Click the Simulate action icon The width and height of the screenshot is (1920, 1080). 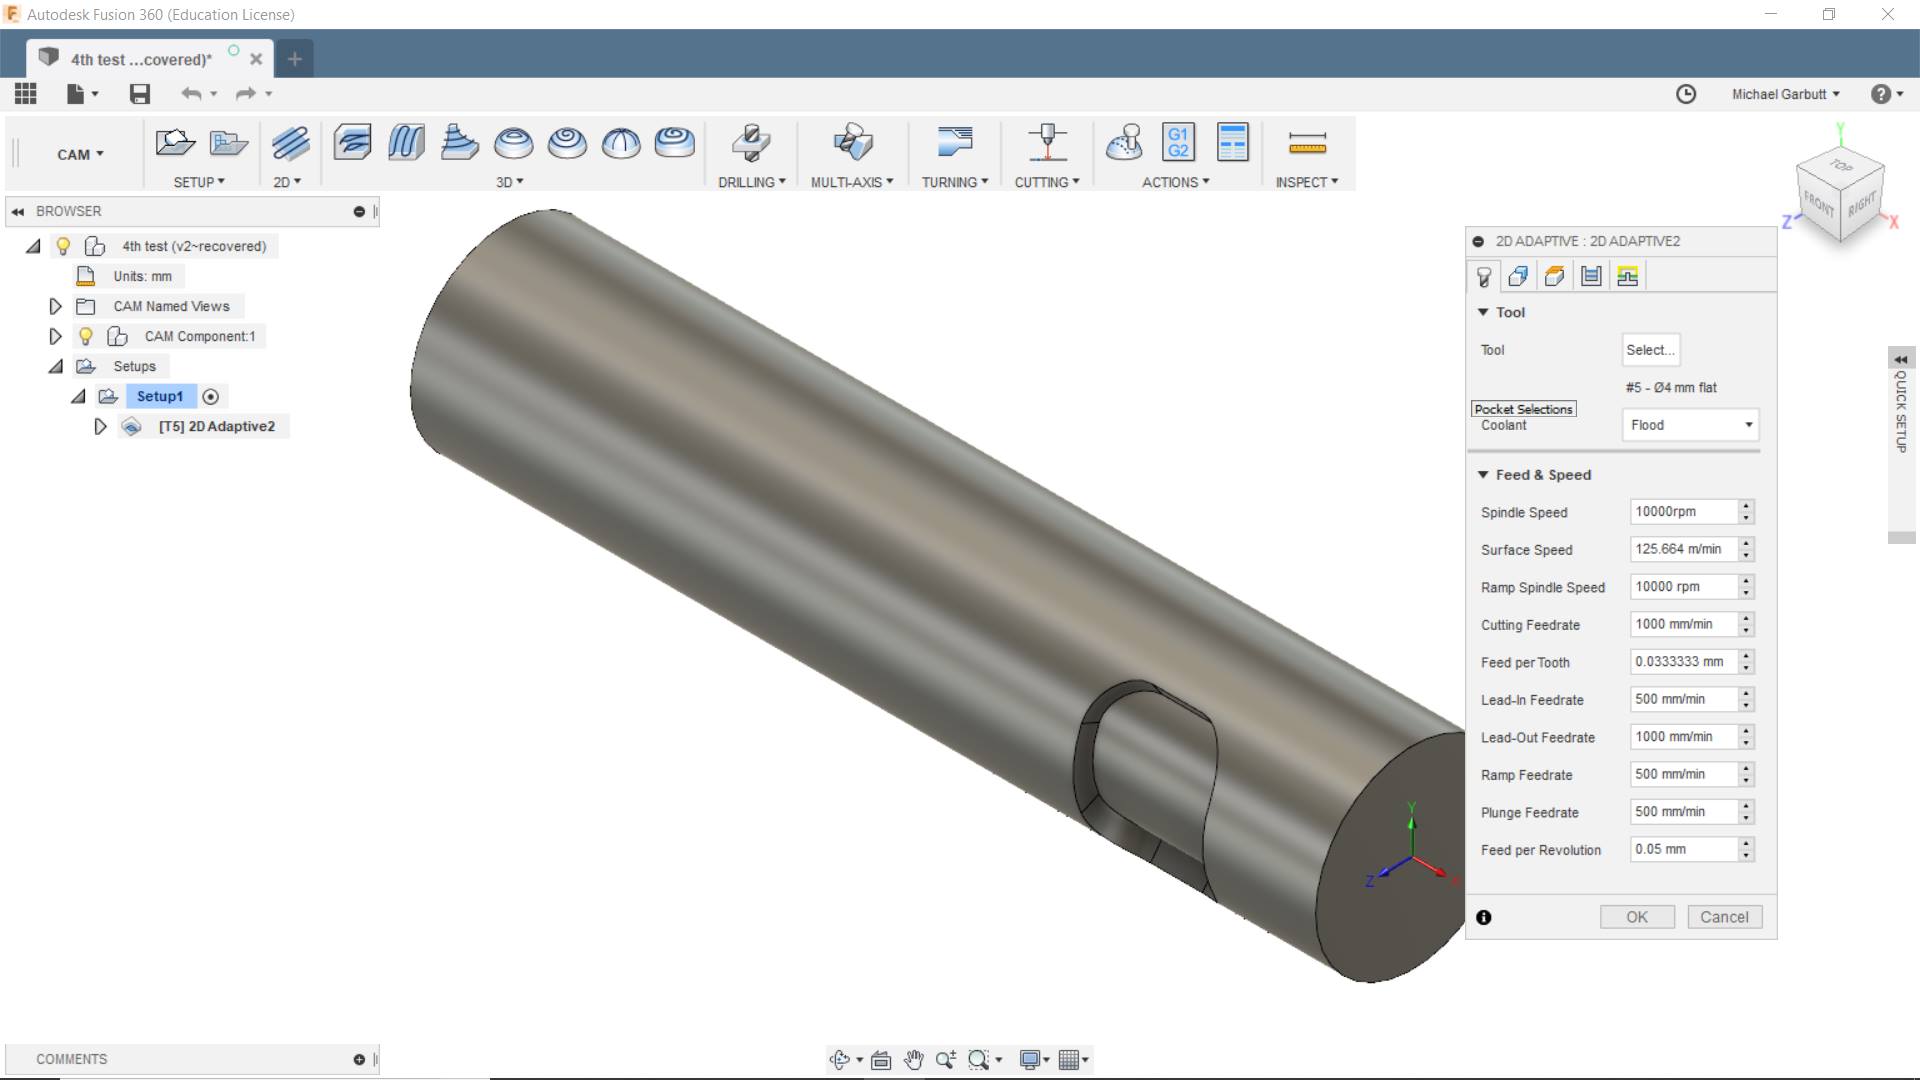coord(1124,143)
